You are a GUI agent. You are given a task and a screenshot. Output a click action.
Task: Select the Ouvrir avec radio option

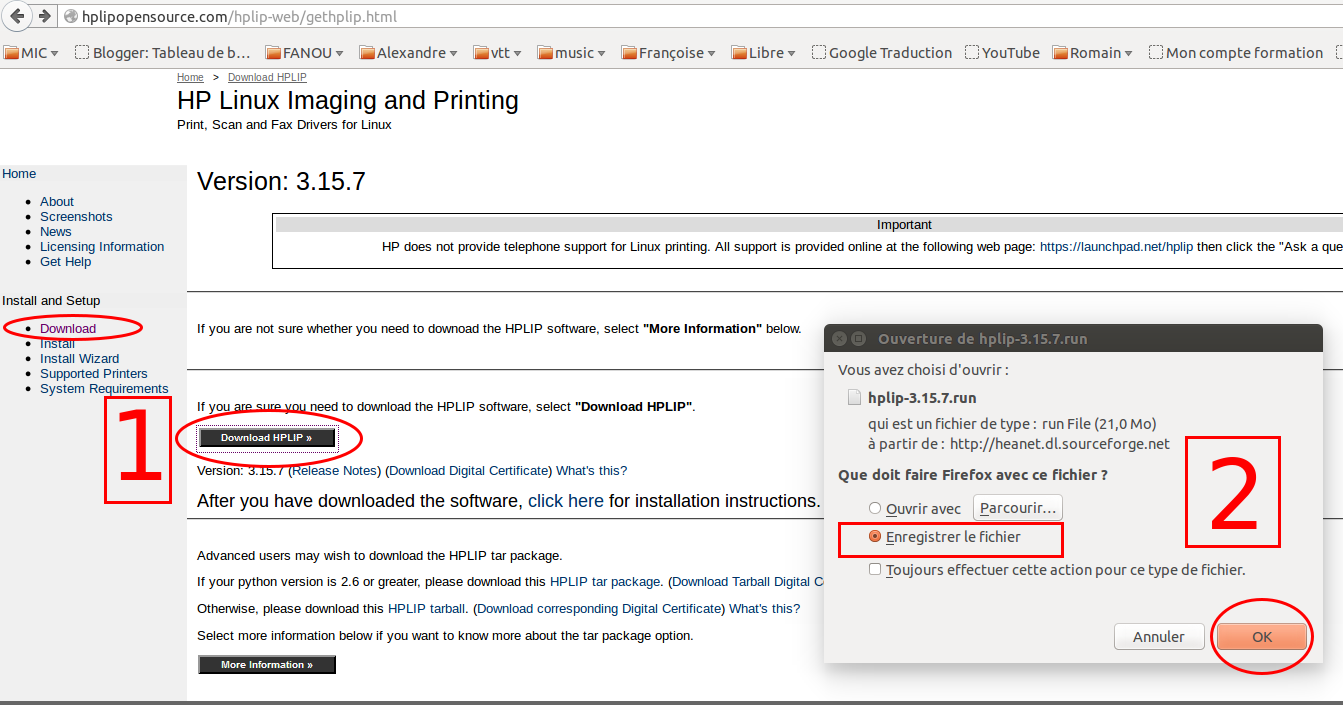tap(875, 509)
